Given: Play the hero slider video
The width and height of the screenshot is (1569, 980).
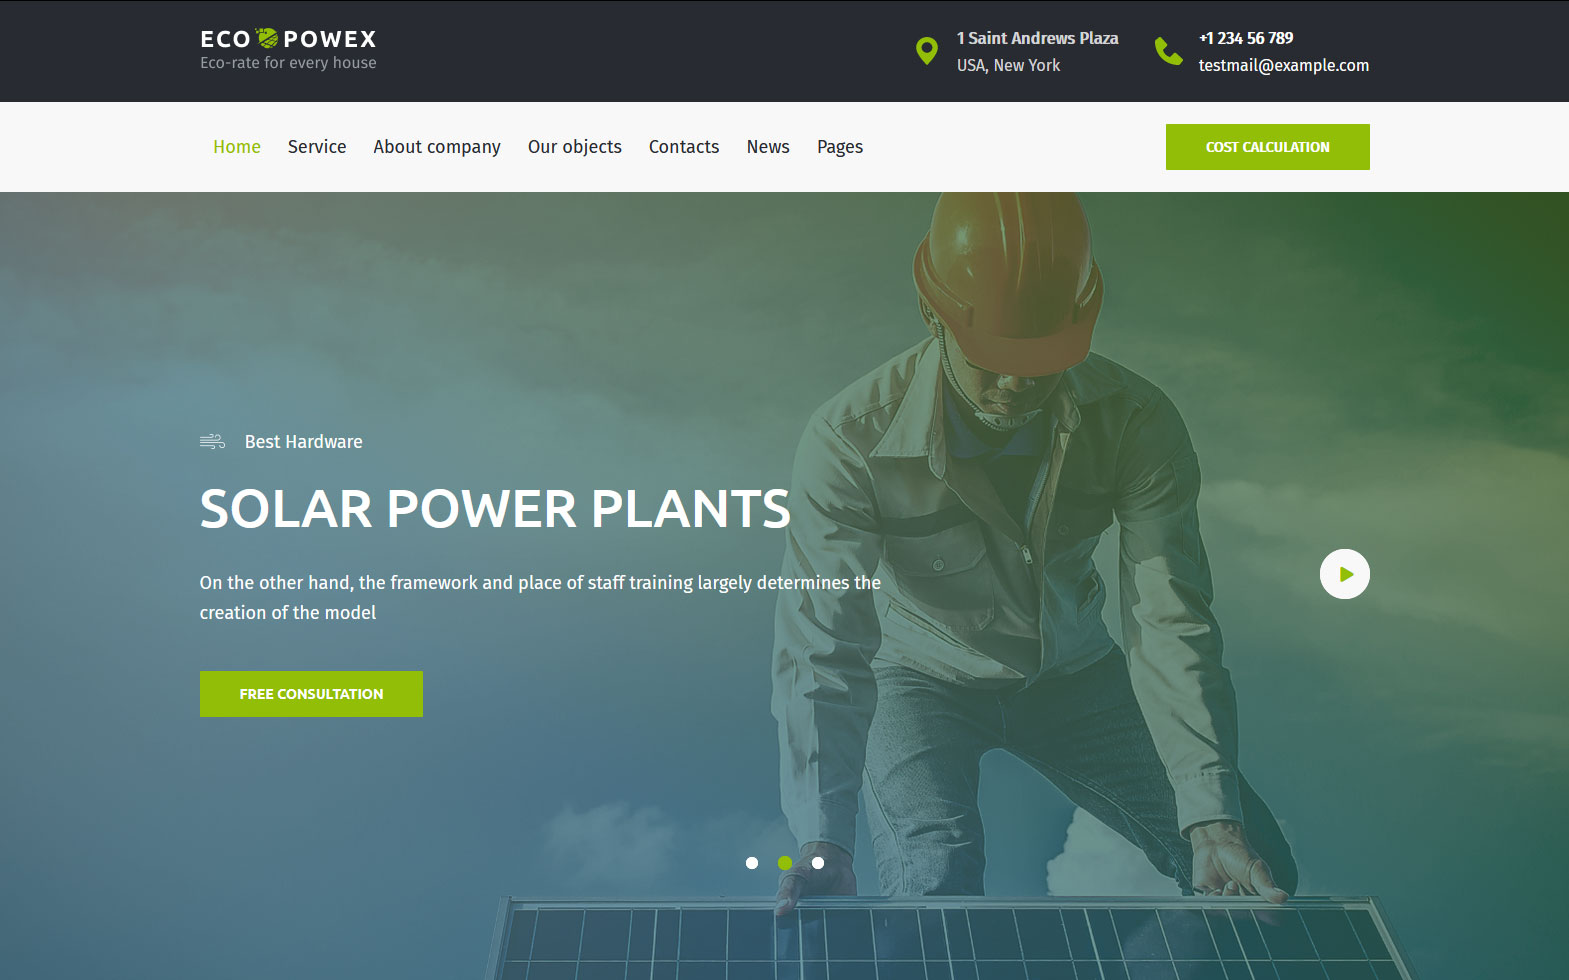Looking at the screenshot, I should (x=1344, y=574).
